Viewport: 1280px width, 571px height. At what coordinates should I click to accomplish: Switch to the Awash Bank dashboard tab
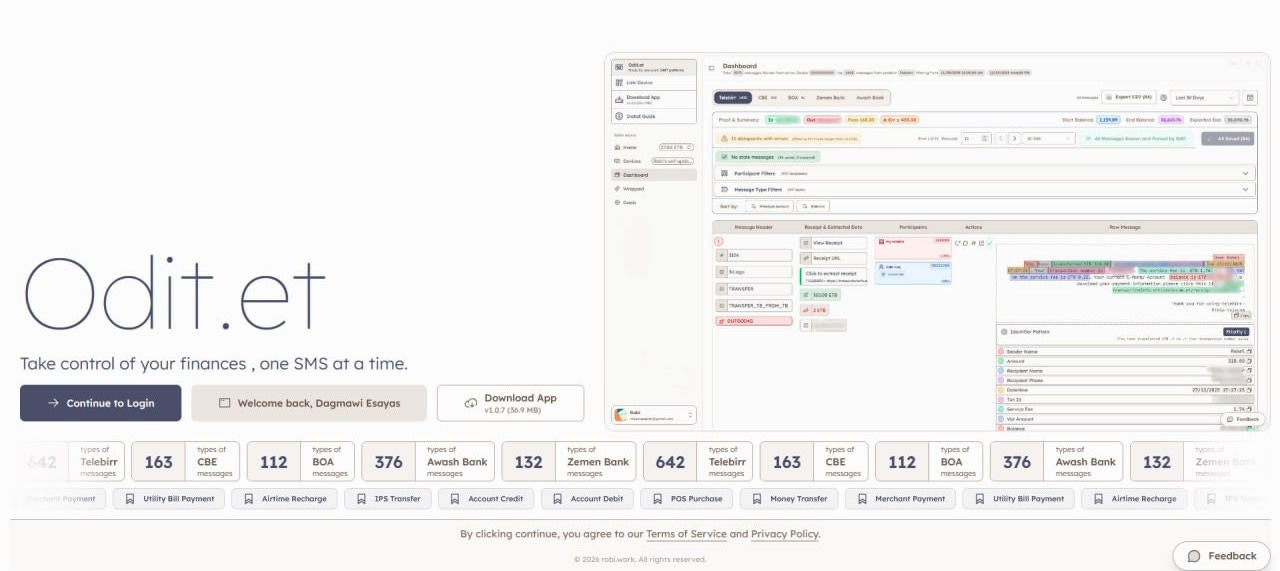click(x=870, y=98)
